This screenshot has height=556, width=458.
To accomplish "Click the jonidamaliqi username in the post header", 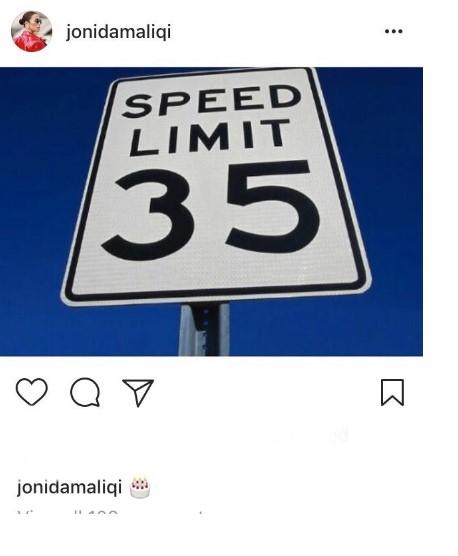I will (119, 32).
